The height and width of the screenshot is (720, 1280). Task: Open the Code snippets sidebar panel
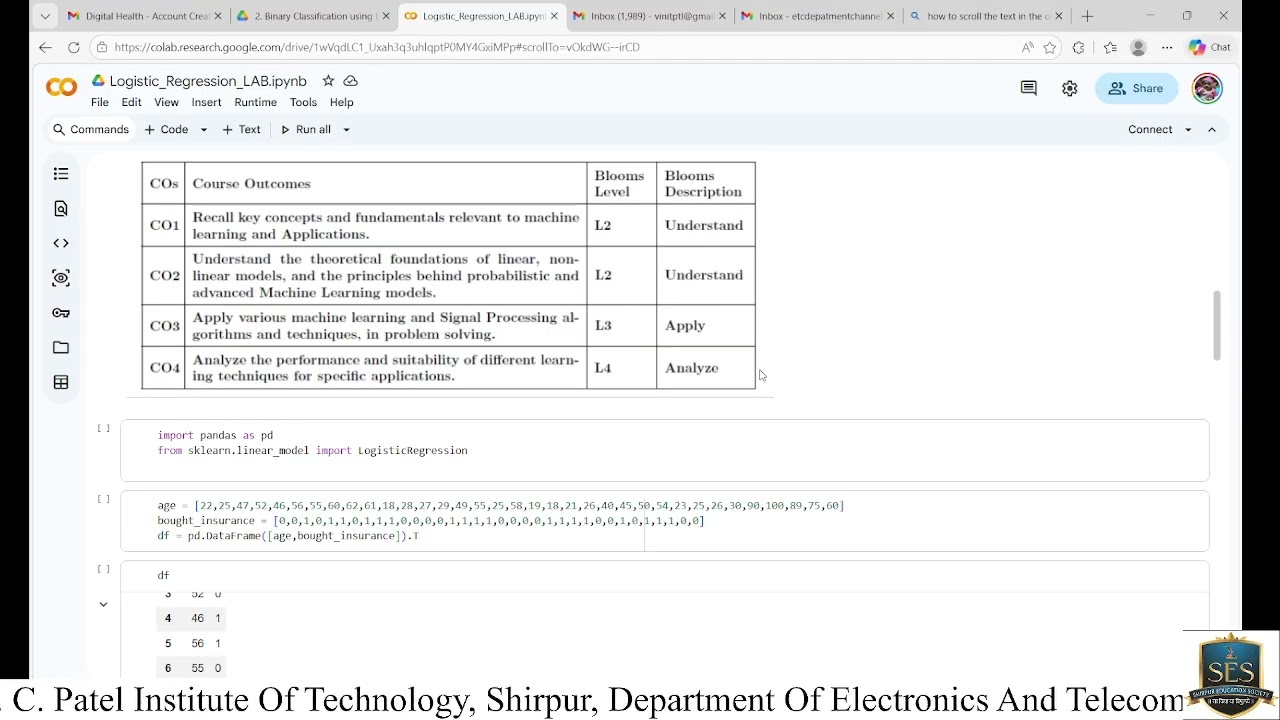(x=61, y=243)
